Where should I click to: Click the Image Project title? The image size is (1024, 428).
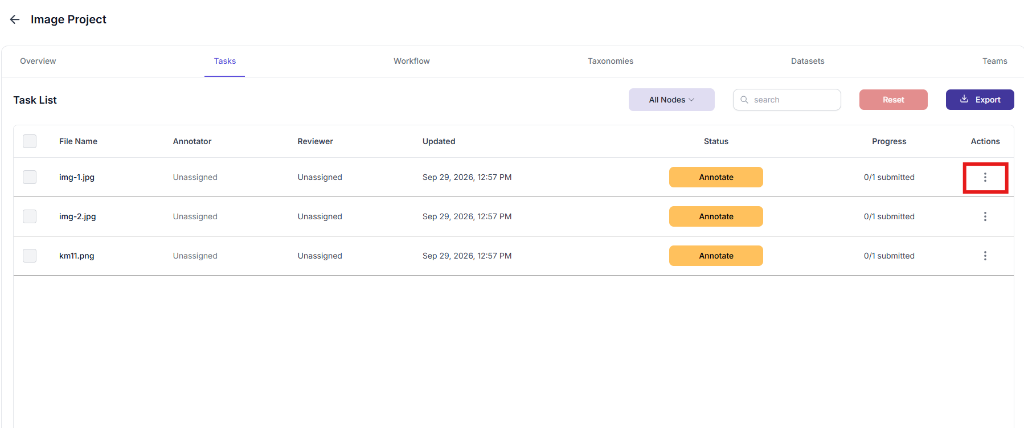pos(69,20)
